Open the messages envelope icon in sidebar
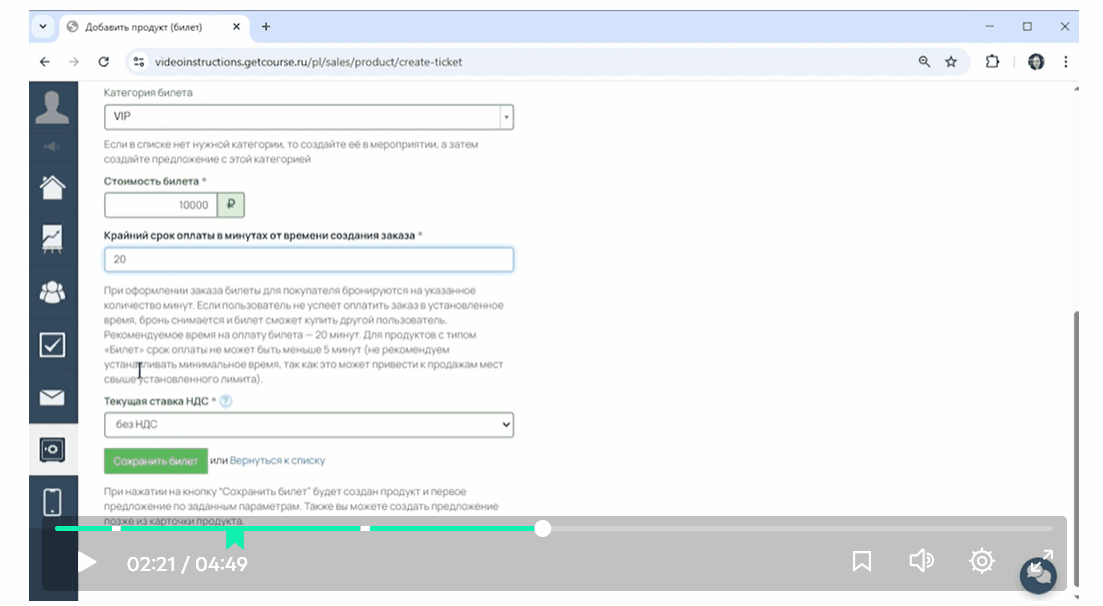 pos(52,398)
